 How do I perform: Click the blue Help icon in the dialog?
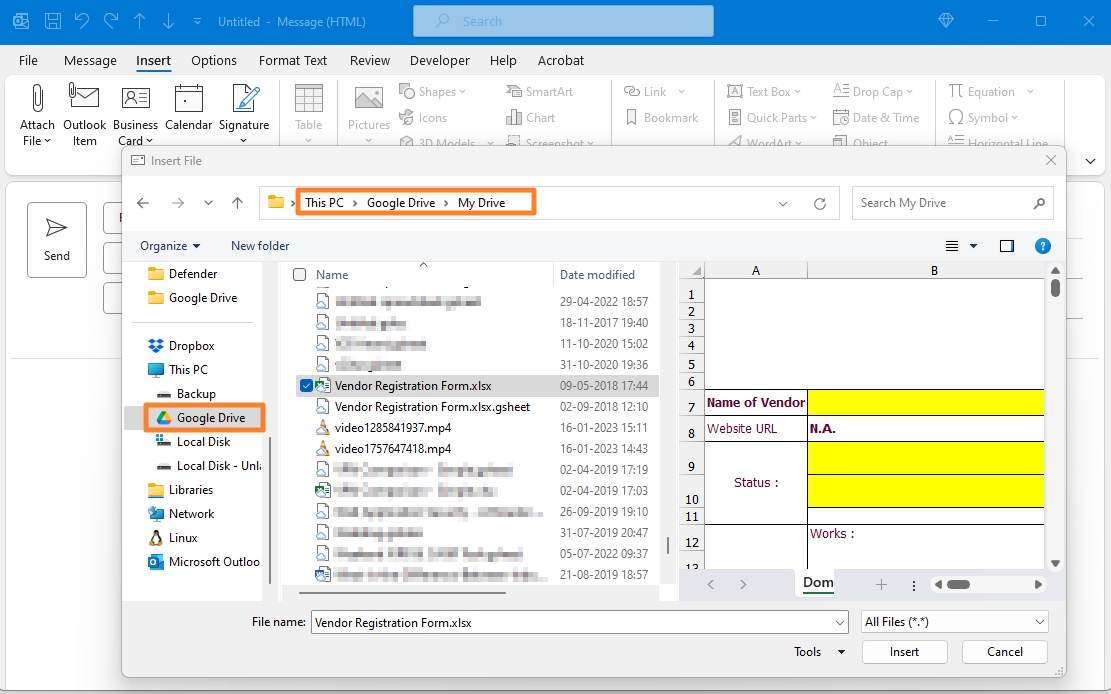1042,245
